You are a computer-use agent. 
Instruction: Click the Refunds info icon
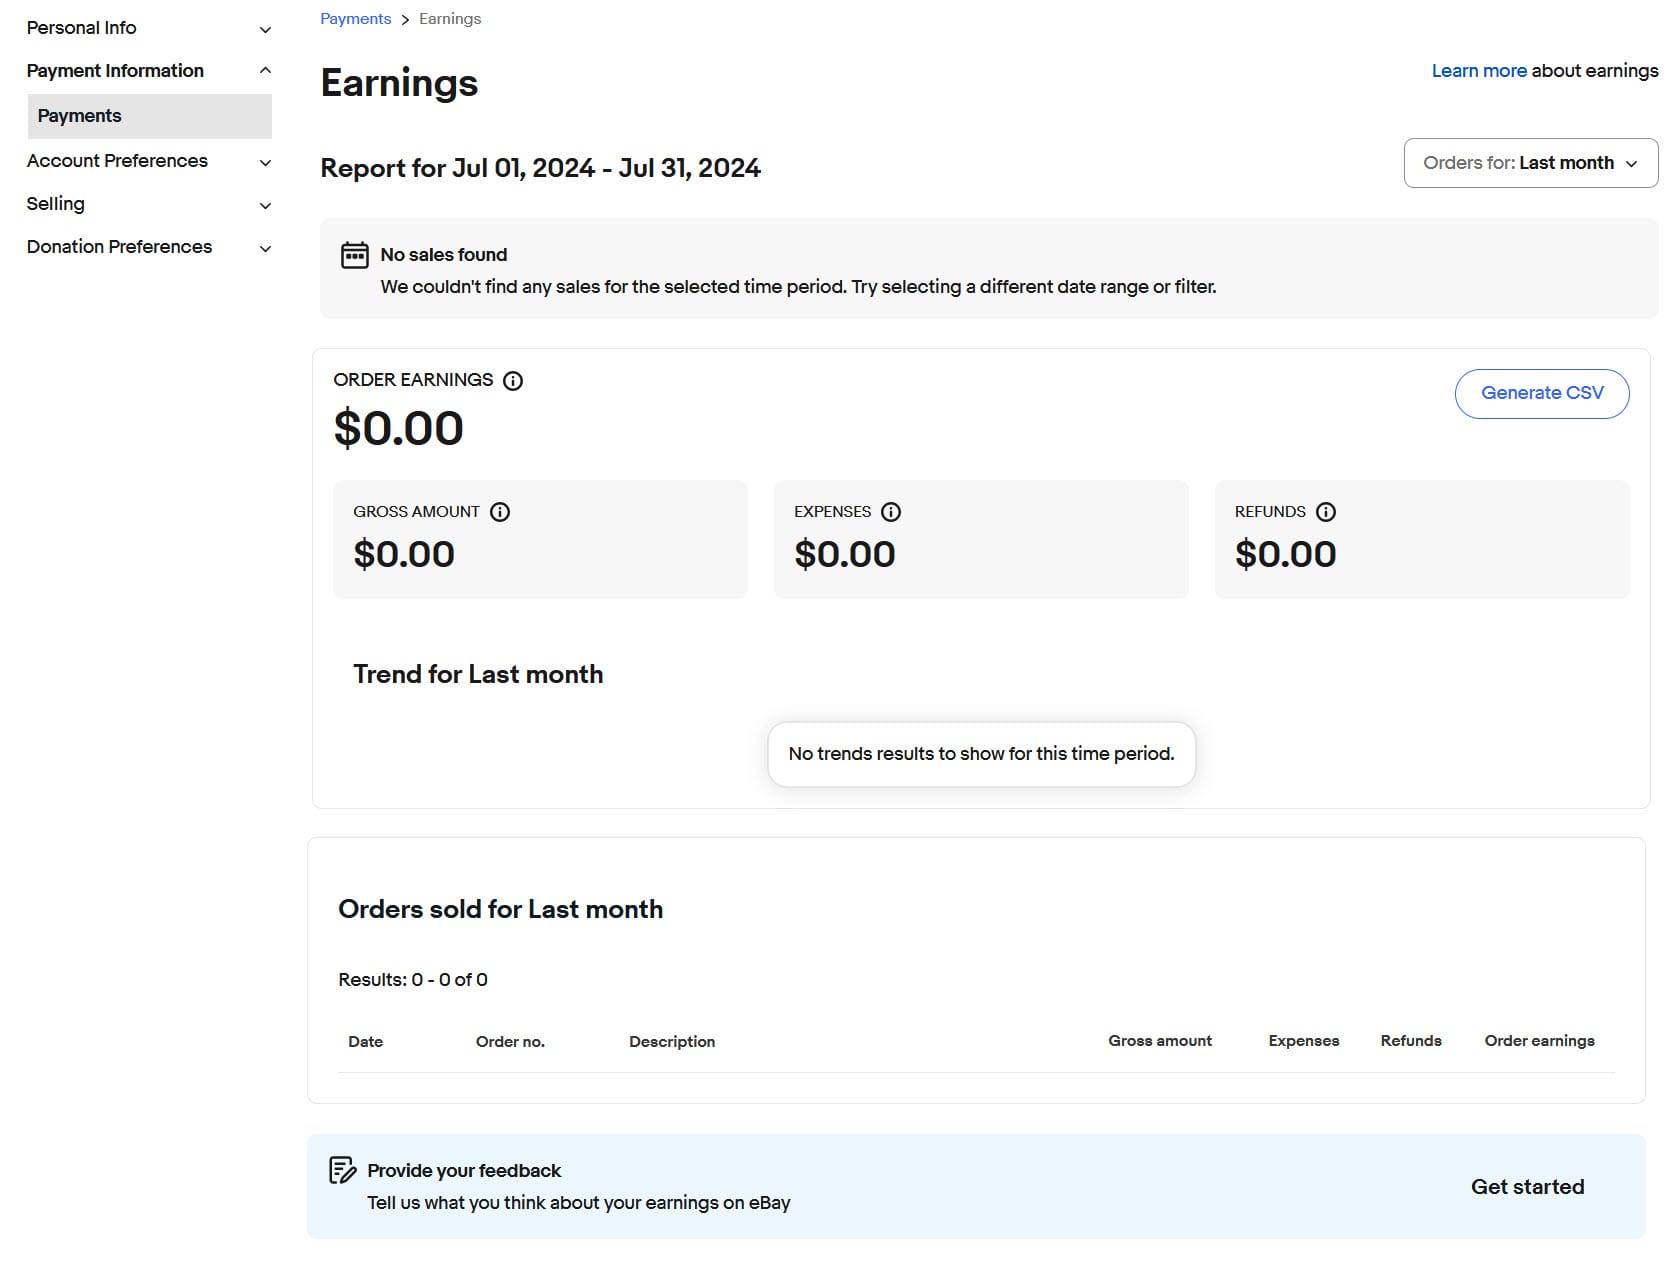point(1326,512)
